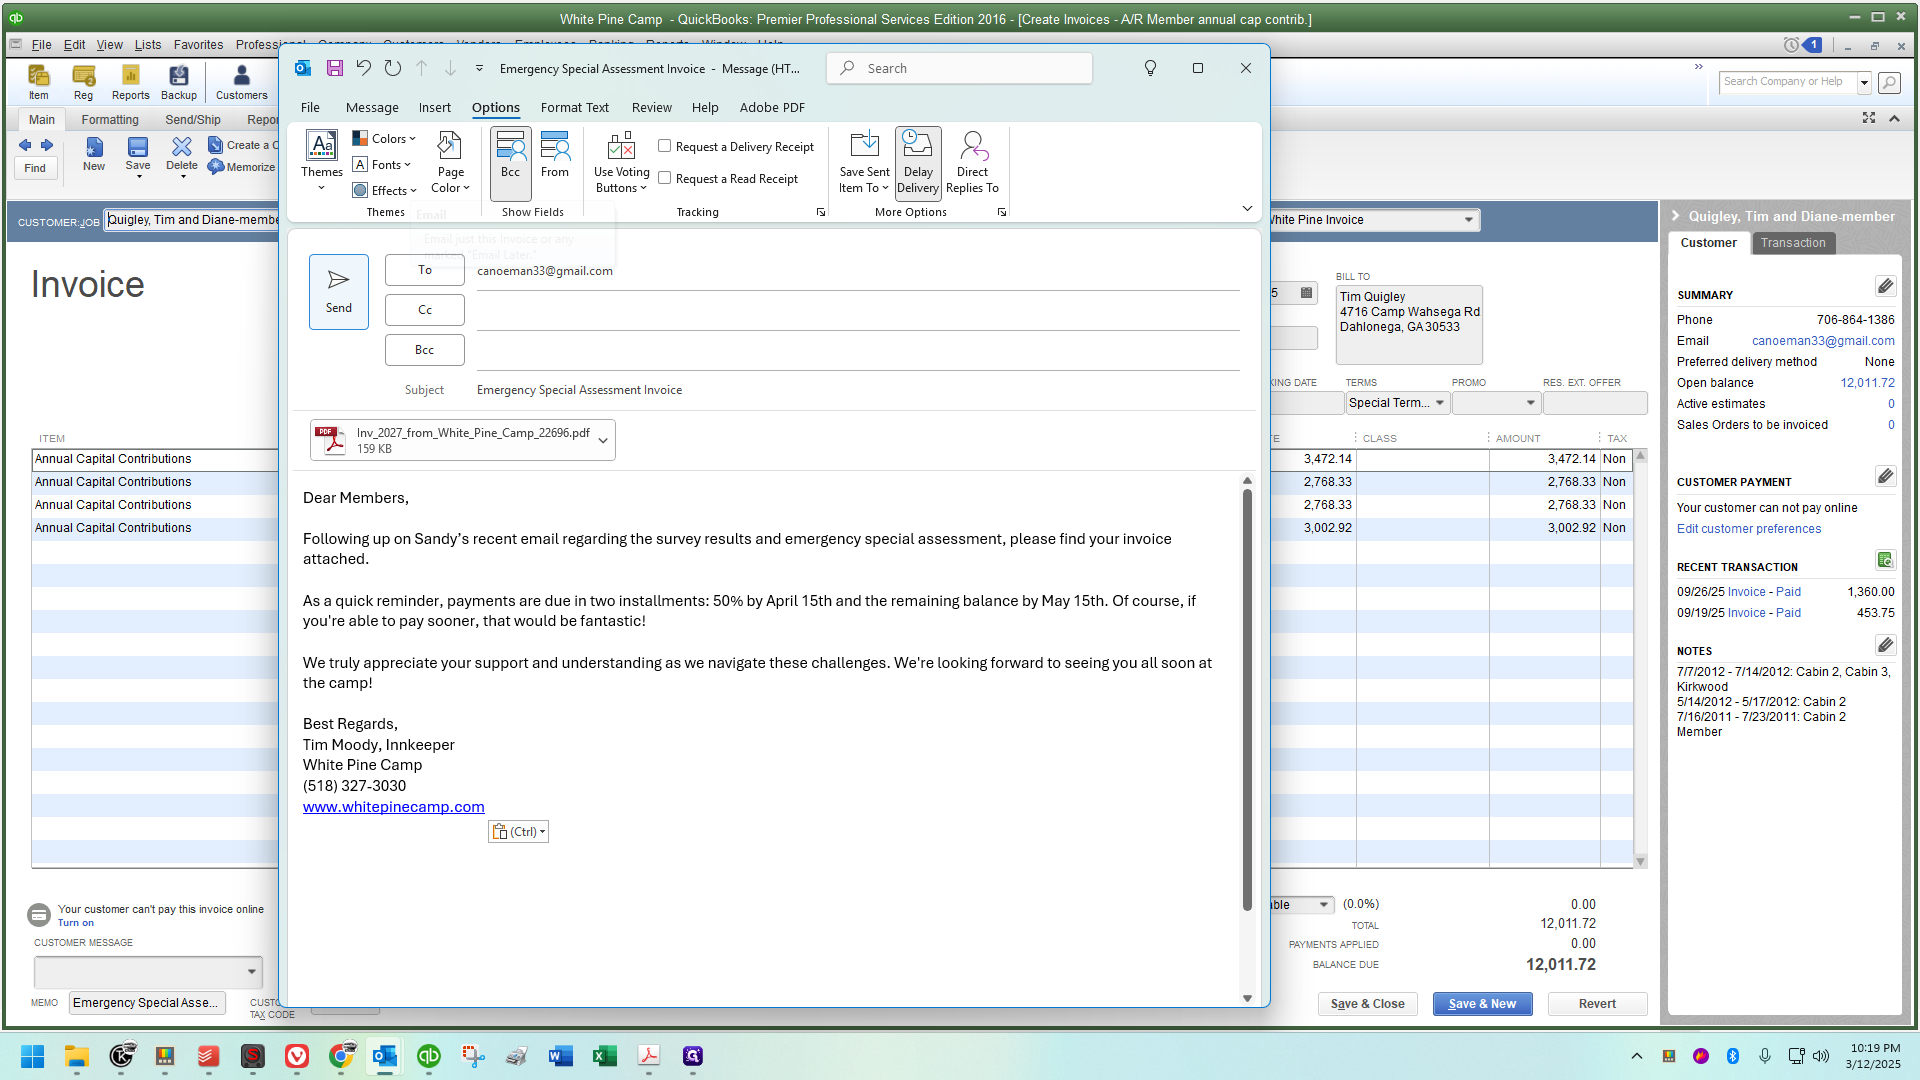
Task: Click the Cc recipients button
Action: tap(424, 310)
